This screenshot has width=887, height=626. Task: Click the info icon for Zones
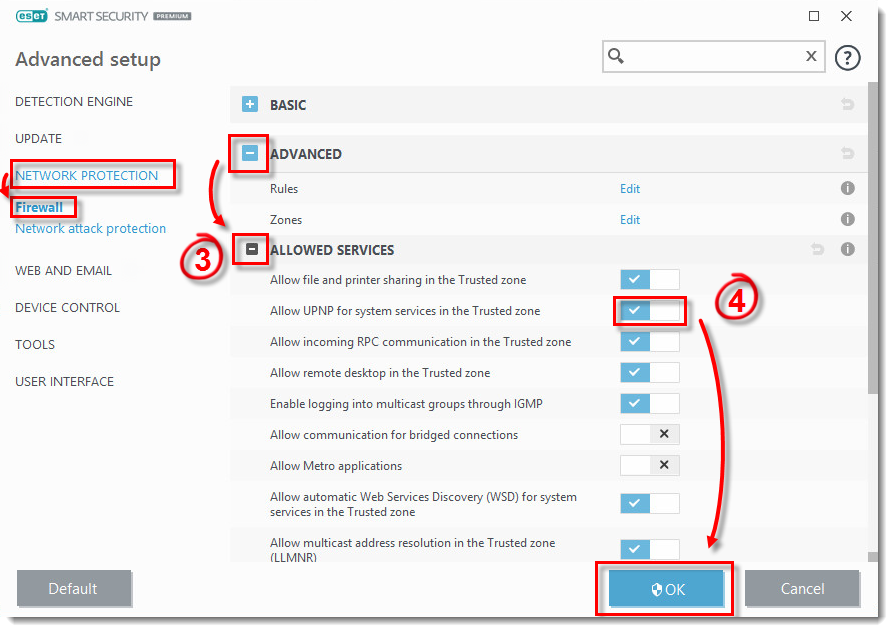click(847, 219)
